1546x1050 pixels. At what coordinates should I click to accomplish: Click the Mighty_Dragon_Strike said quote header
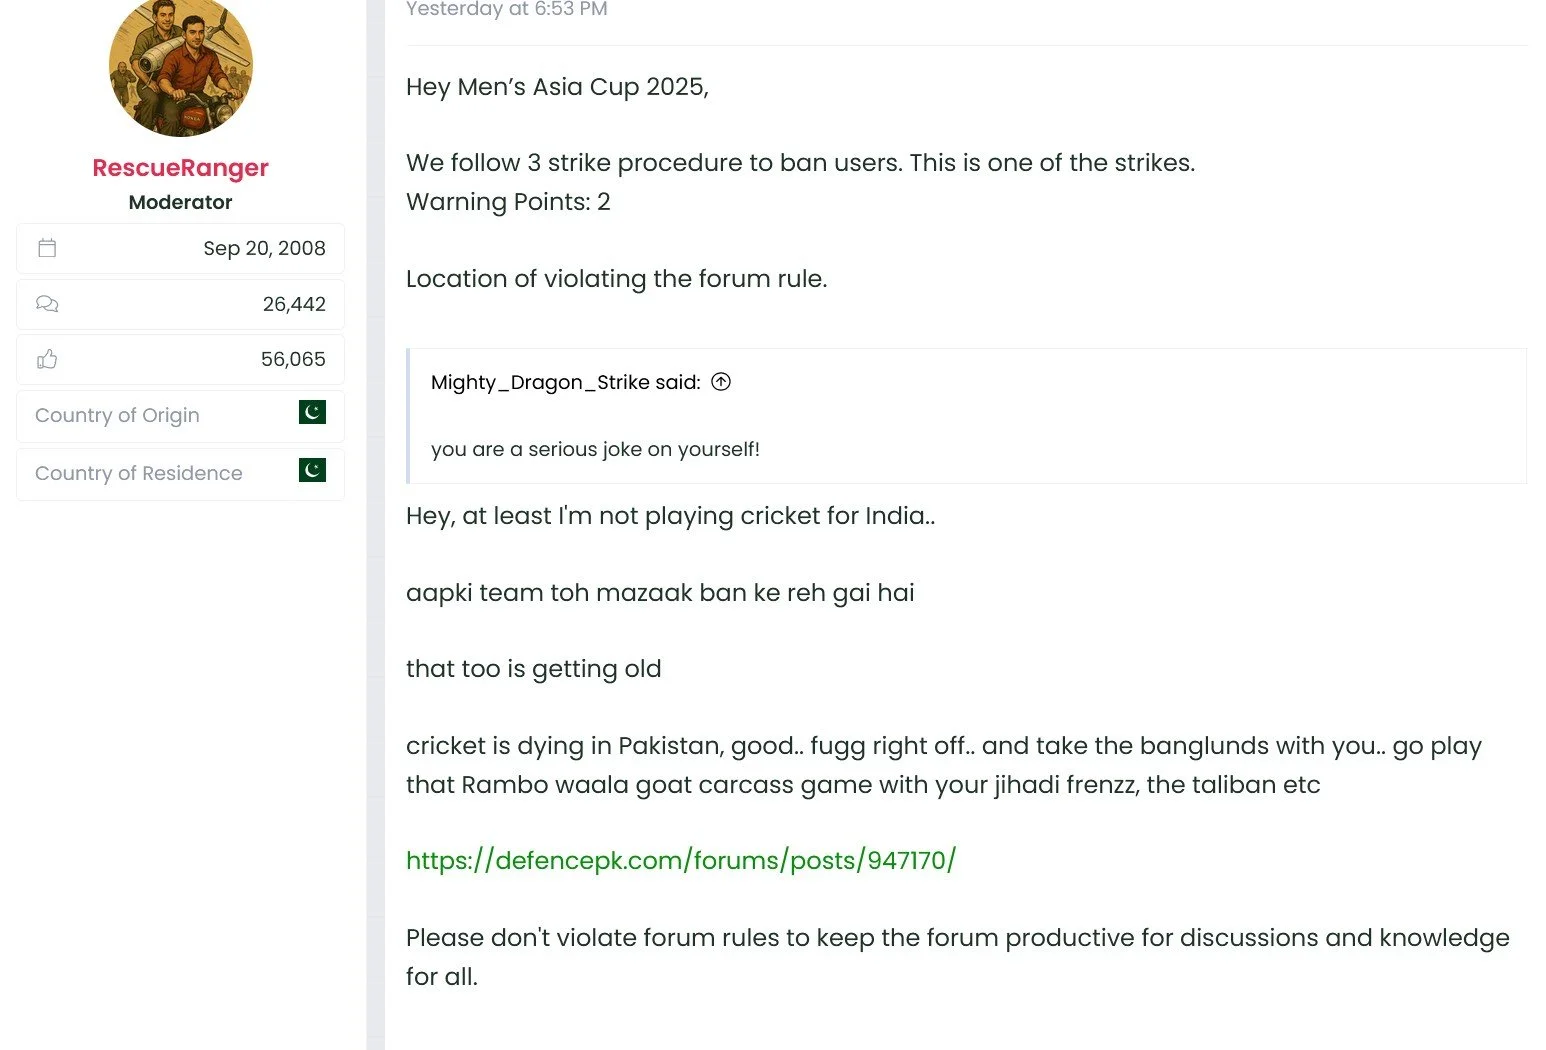[565, 382]
